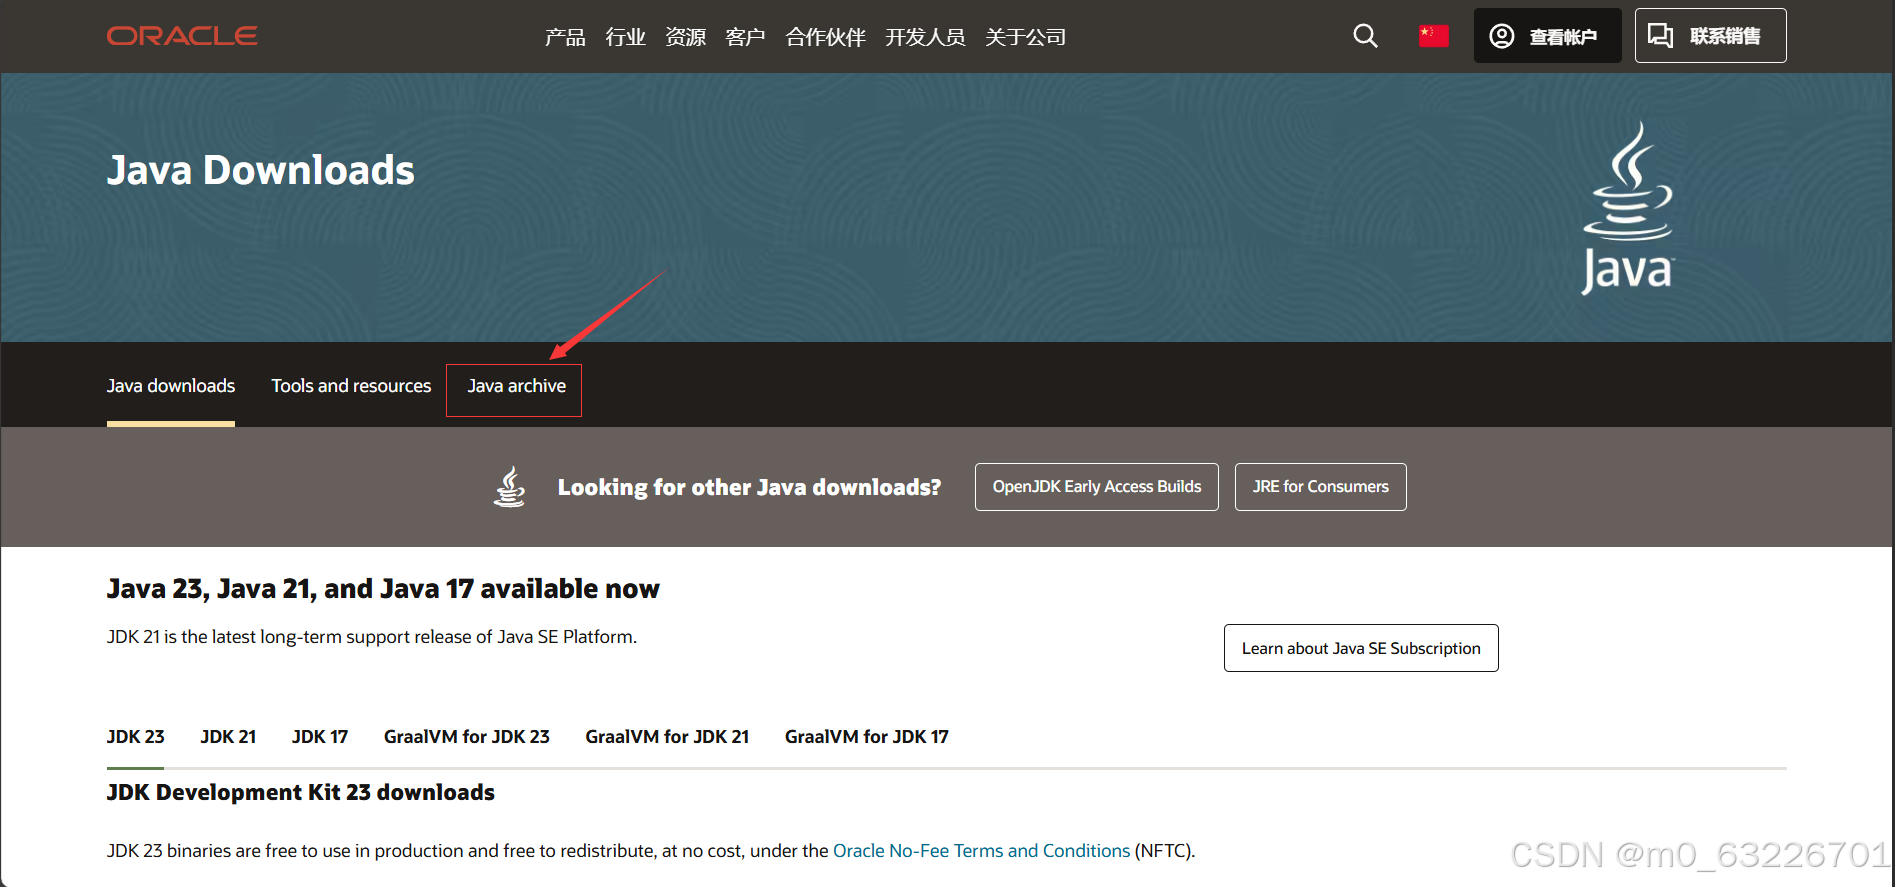Click the China flag country selector
Image resolution: width=1895 pixels, height=887 pixels.
[1433, 36]
